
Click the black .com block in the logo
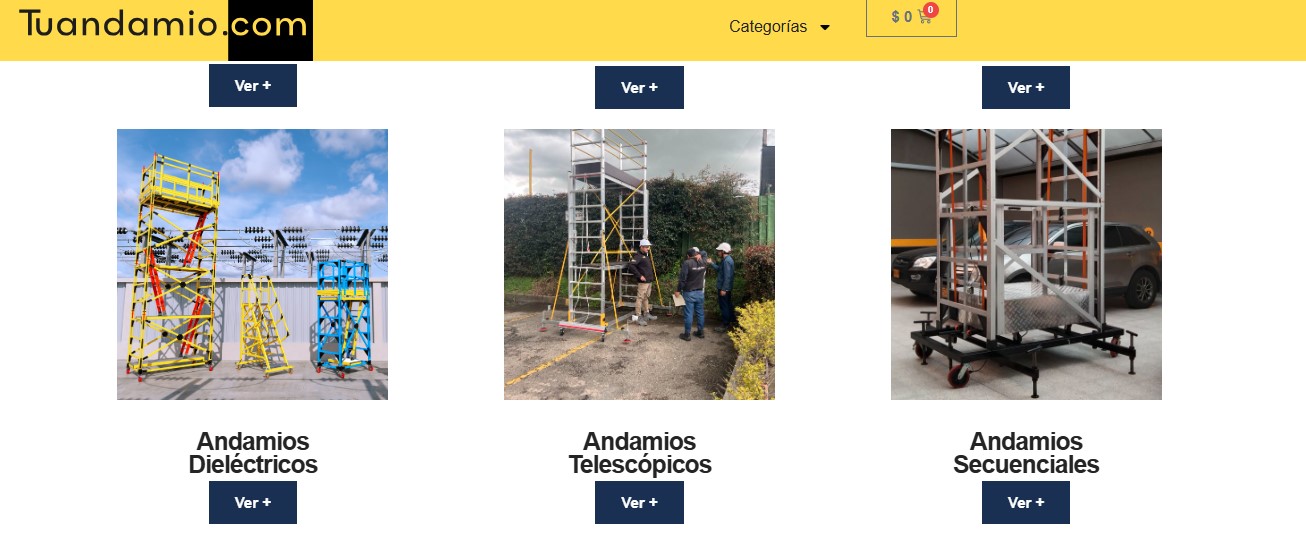point(270,30)
